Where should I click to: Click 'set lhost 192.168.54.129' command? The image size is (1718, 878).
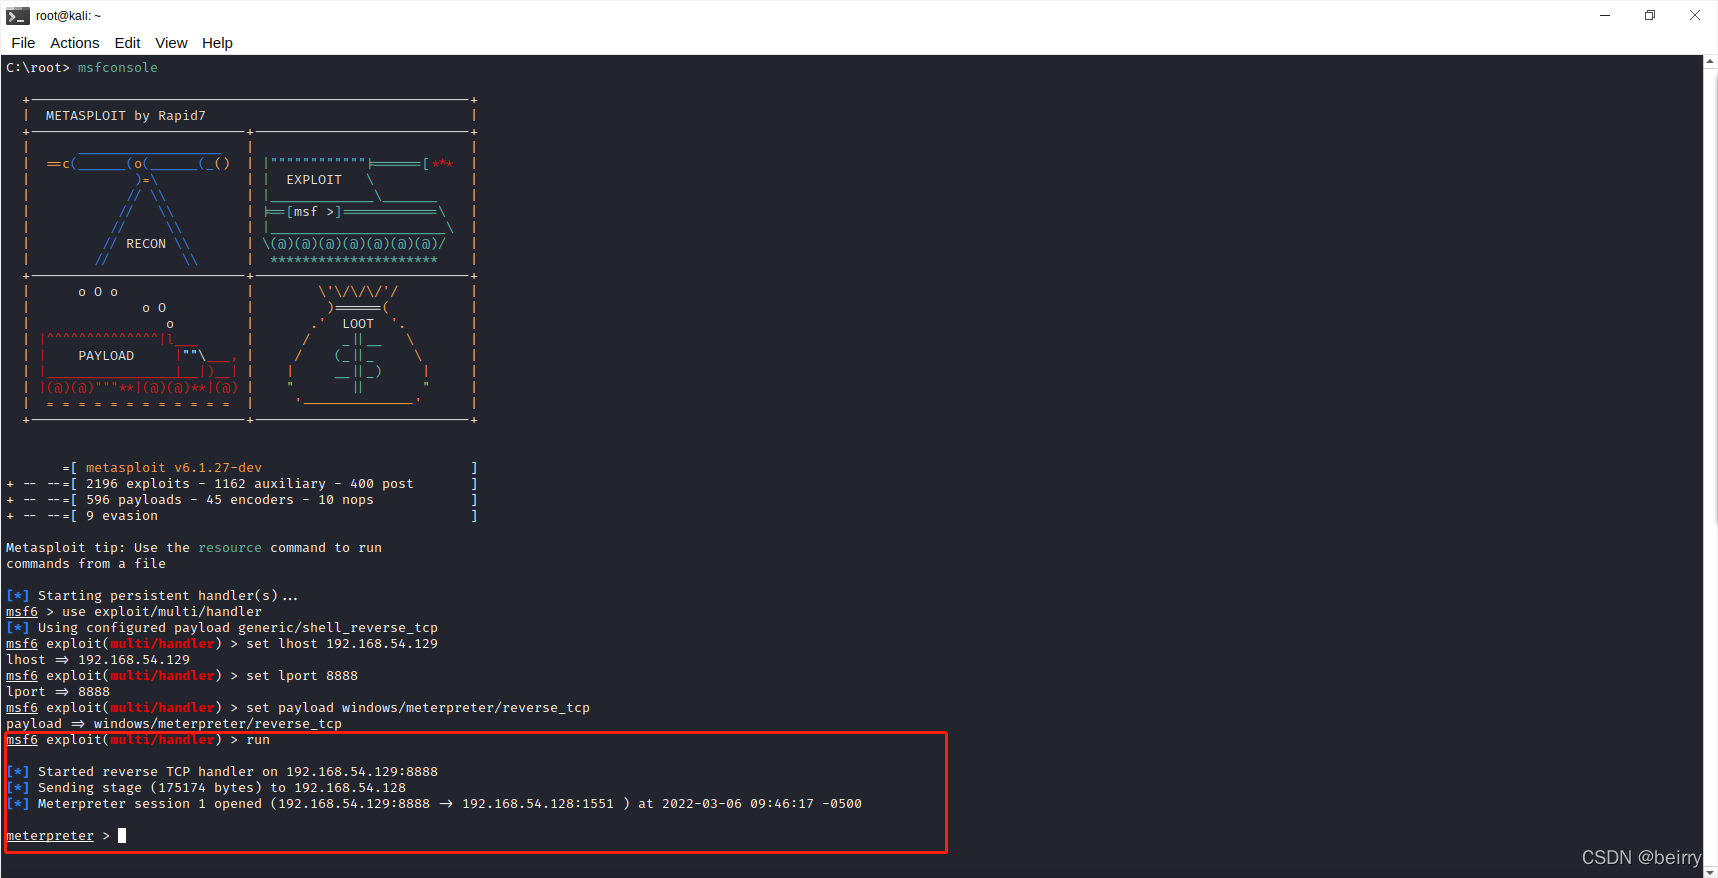(342, 644)
